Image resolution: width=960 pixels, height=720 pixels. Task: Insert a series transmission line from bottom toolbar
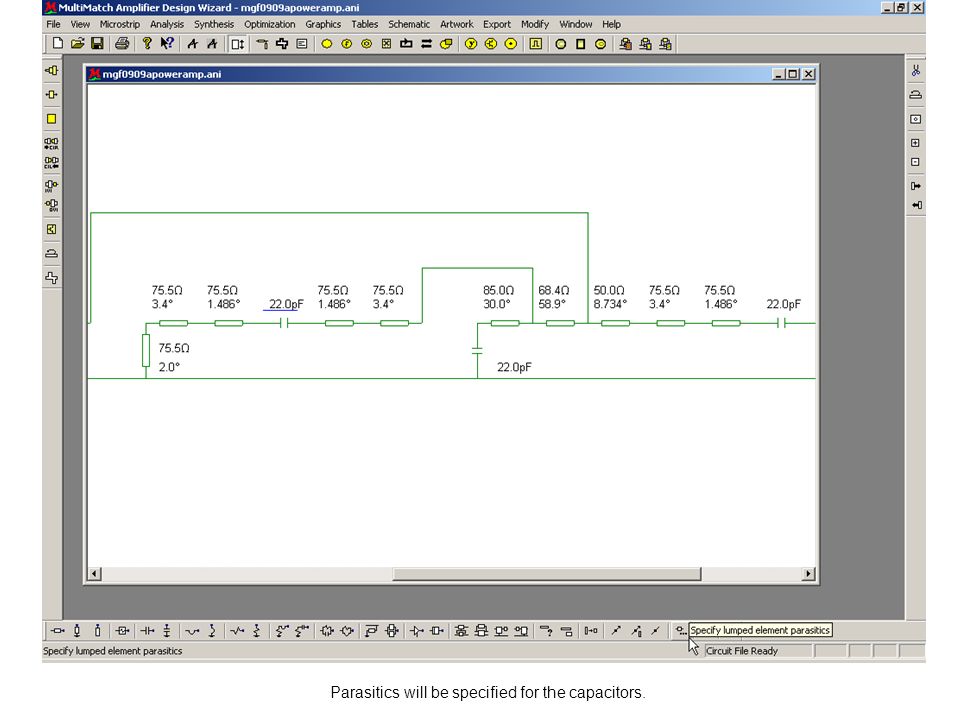pyautogui.click(x=58, y=631)
